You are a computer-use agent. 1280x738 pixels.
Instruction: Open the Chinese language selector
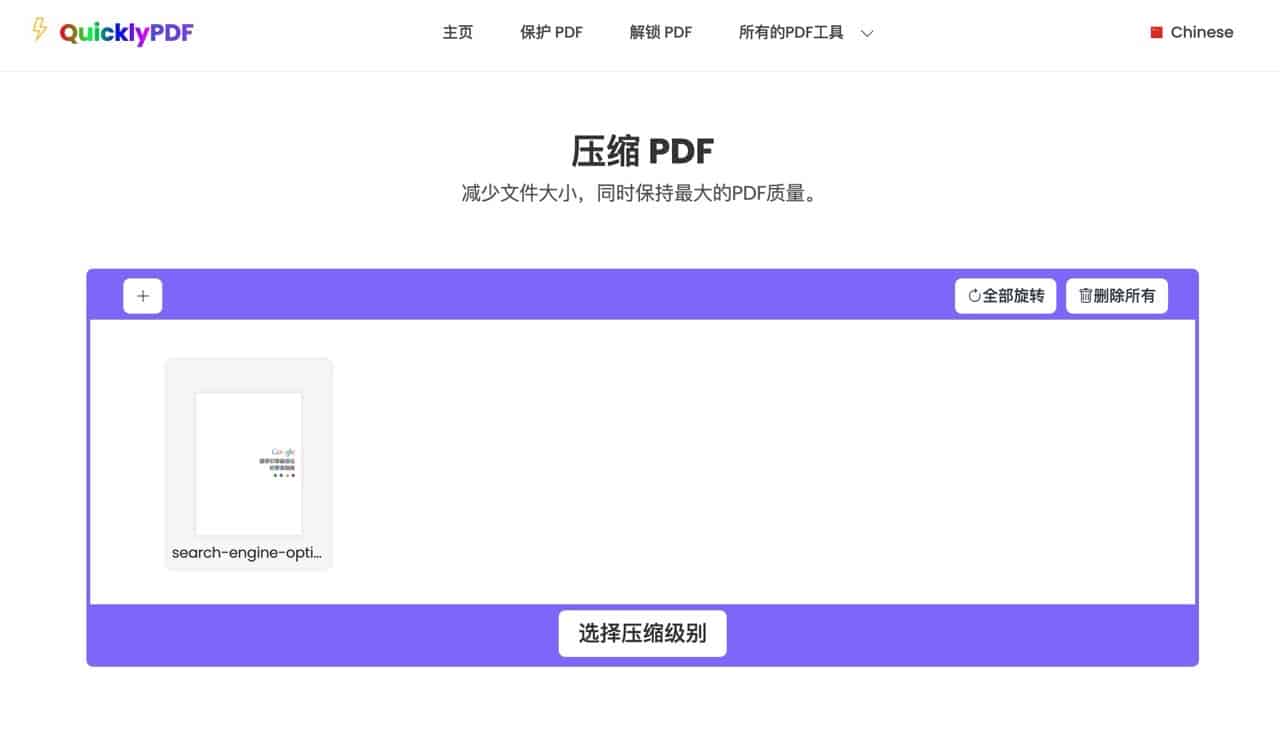click(x=1191, y=32)
